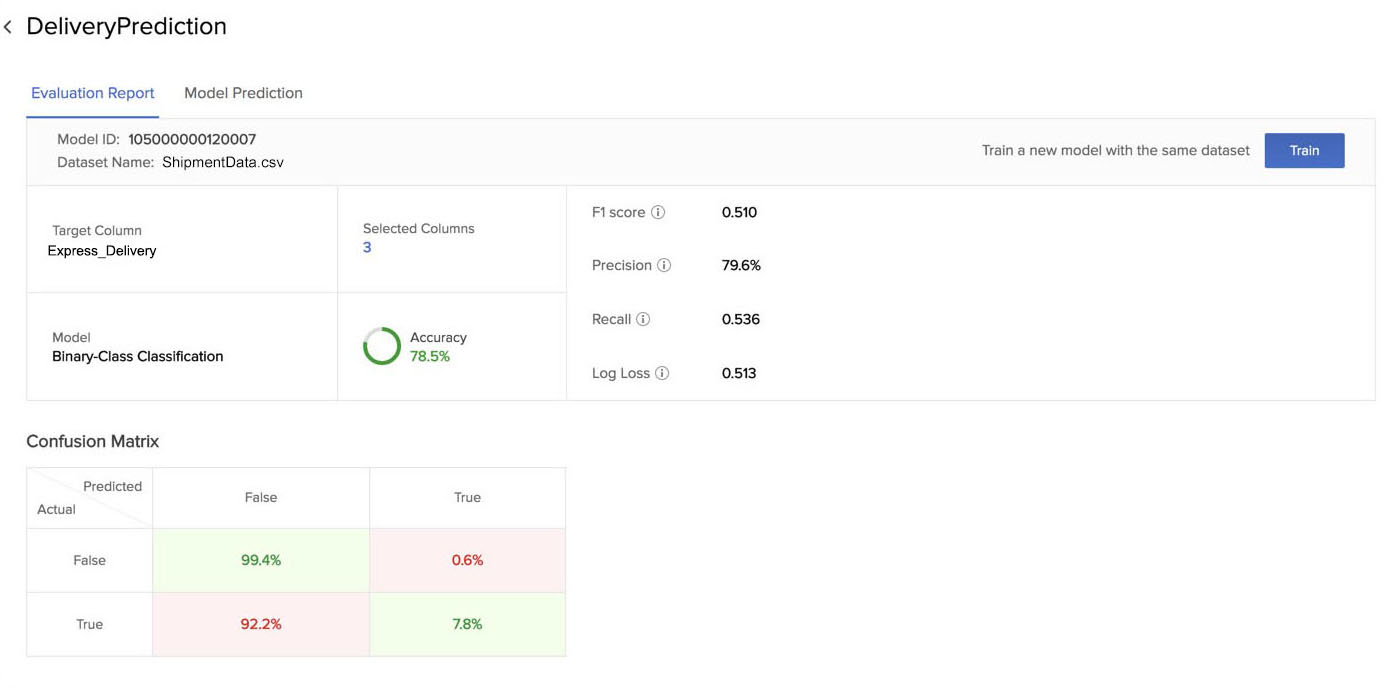1396x688 pixels.
Task: View the Recall metric info icon
Action: coord(644,319)
